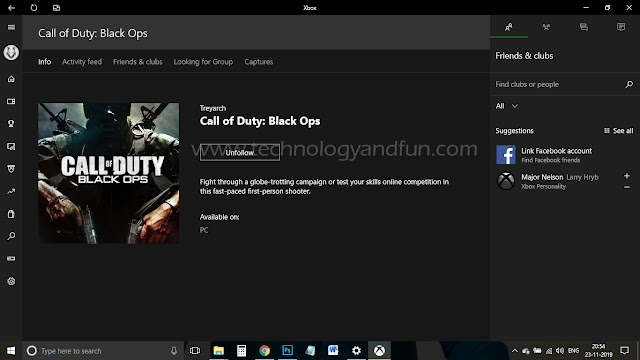Click the title bar view icon beside refresh
This screenshot has height=360, width=640.
click(x=56, y=8)
